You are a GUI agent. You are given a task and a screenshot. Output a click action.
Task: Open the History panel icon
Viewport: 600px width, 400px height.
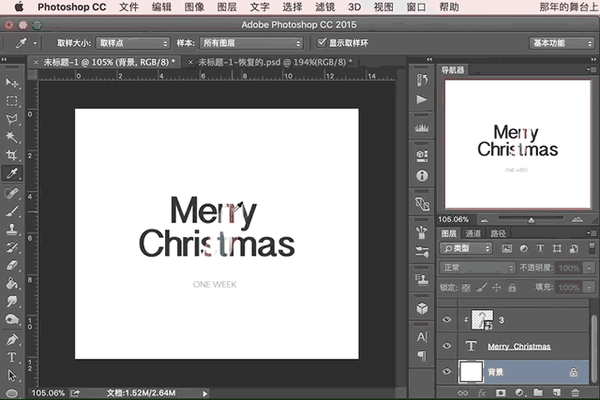pos(422,80)
